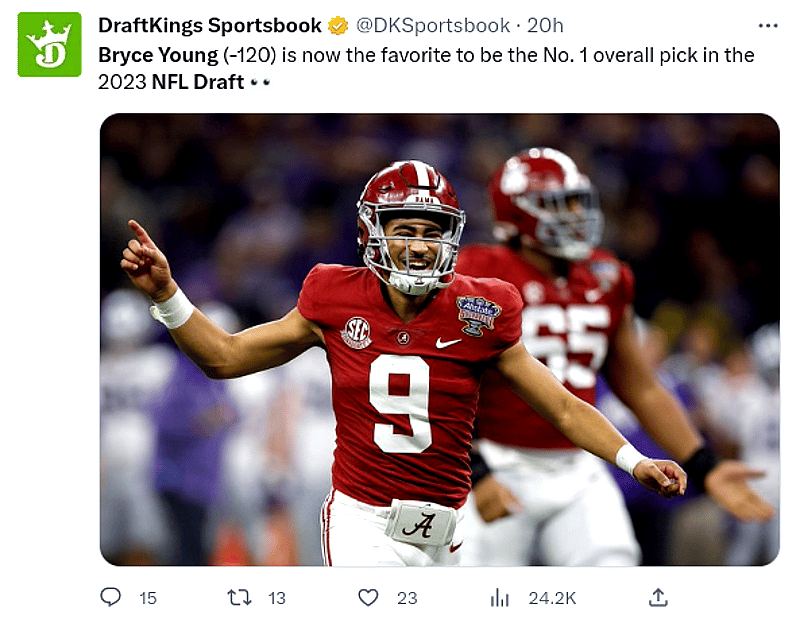
Task: Click the share upload icon
Action: point(658,597)
